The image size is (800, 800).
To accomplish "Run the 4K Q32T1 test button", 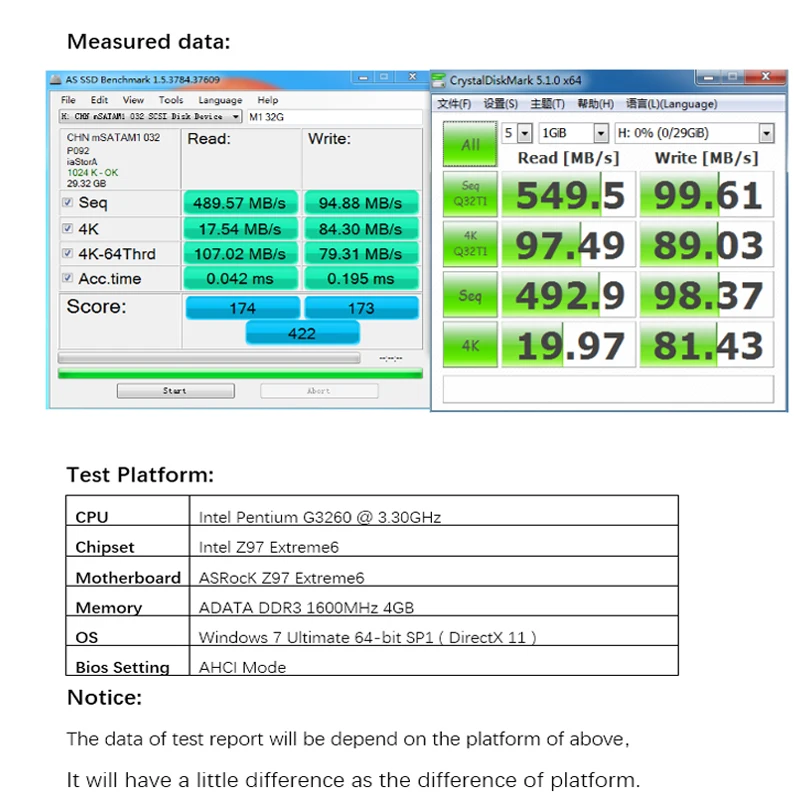I will [470, 244].
